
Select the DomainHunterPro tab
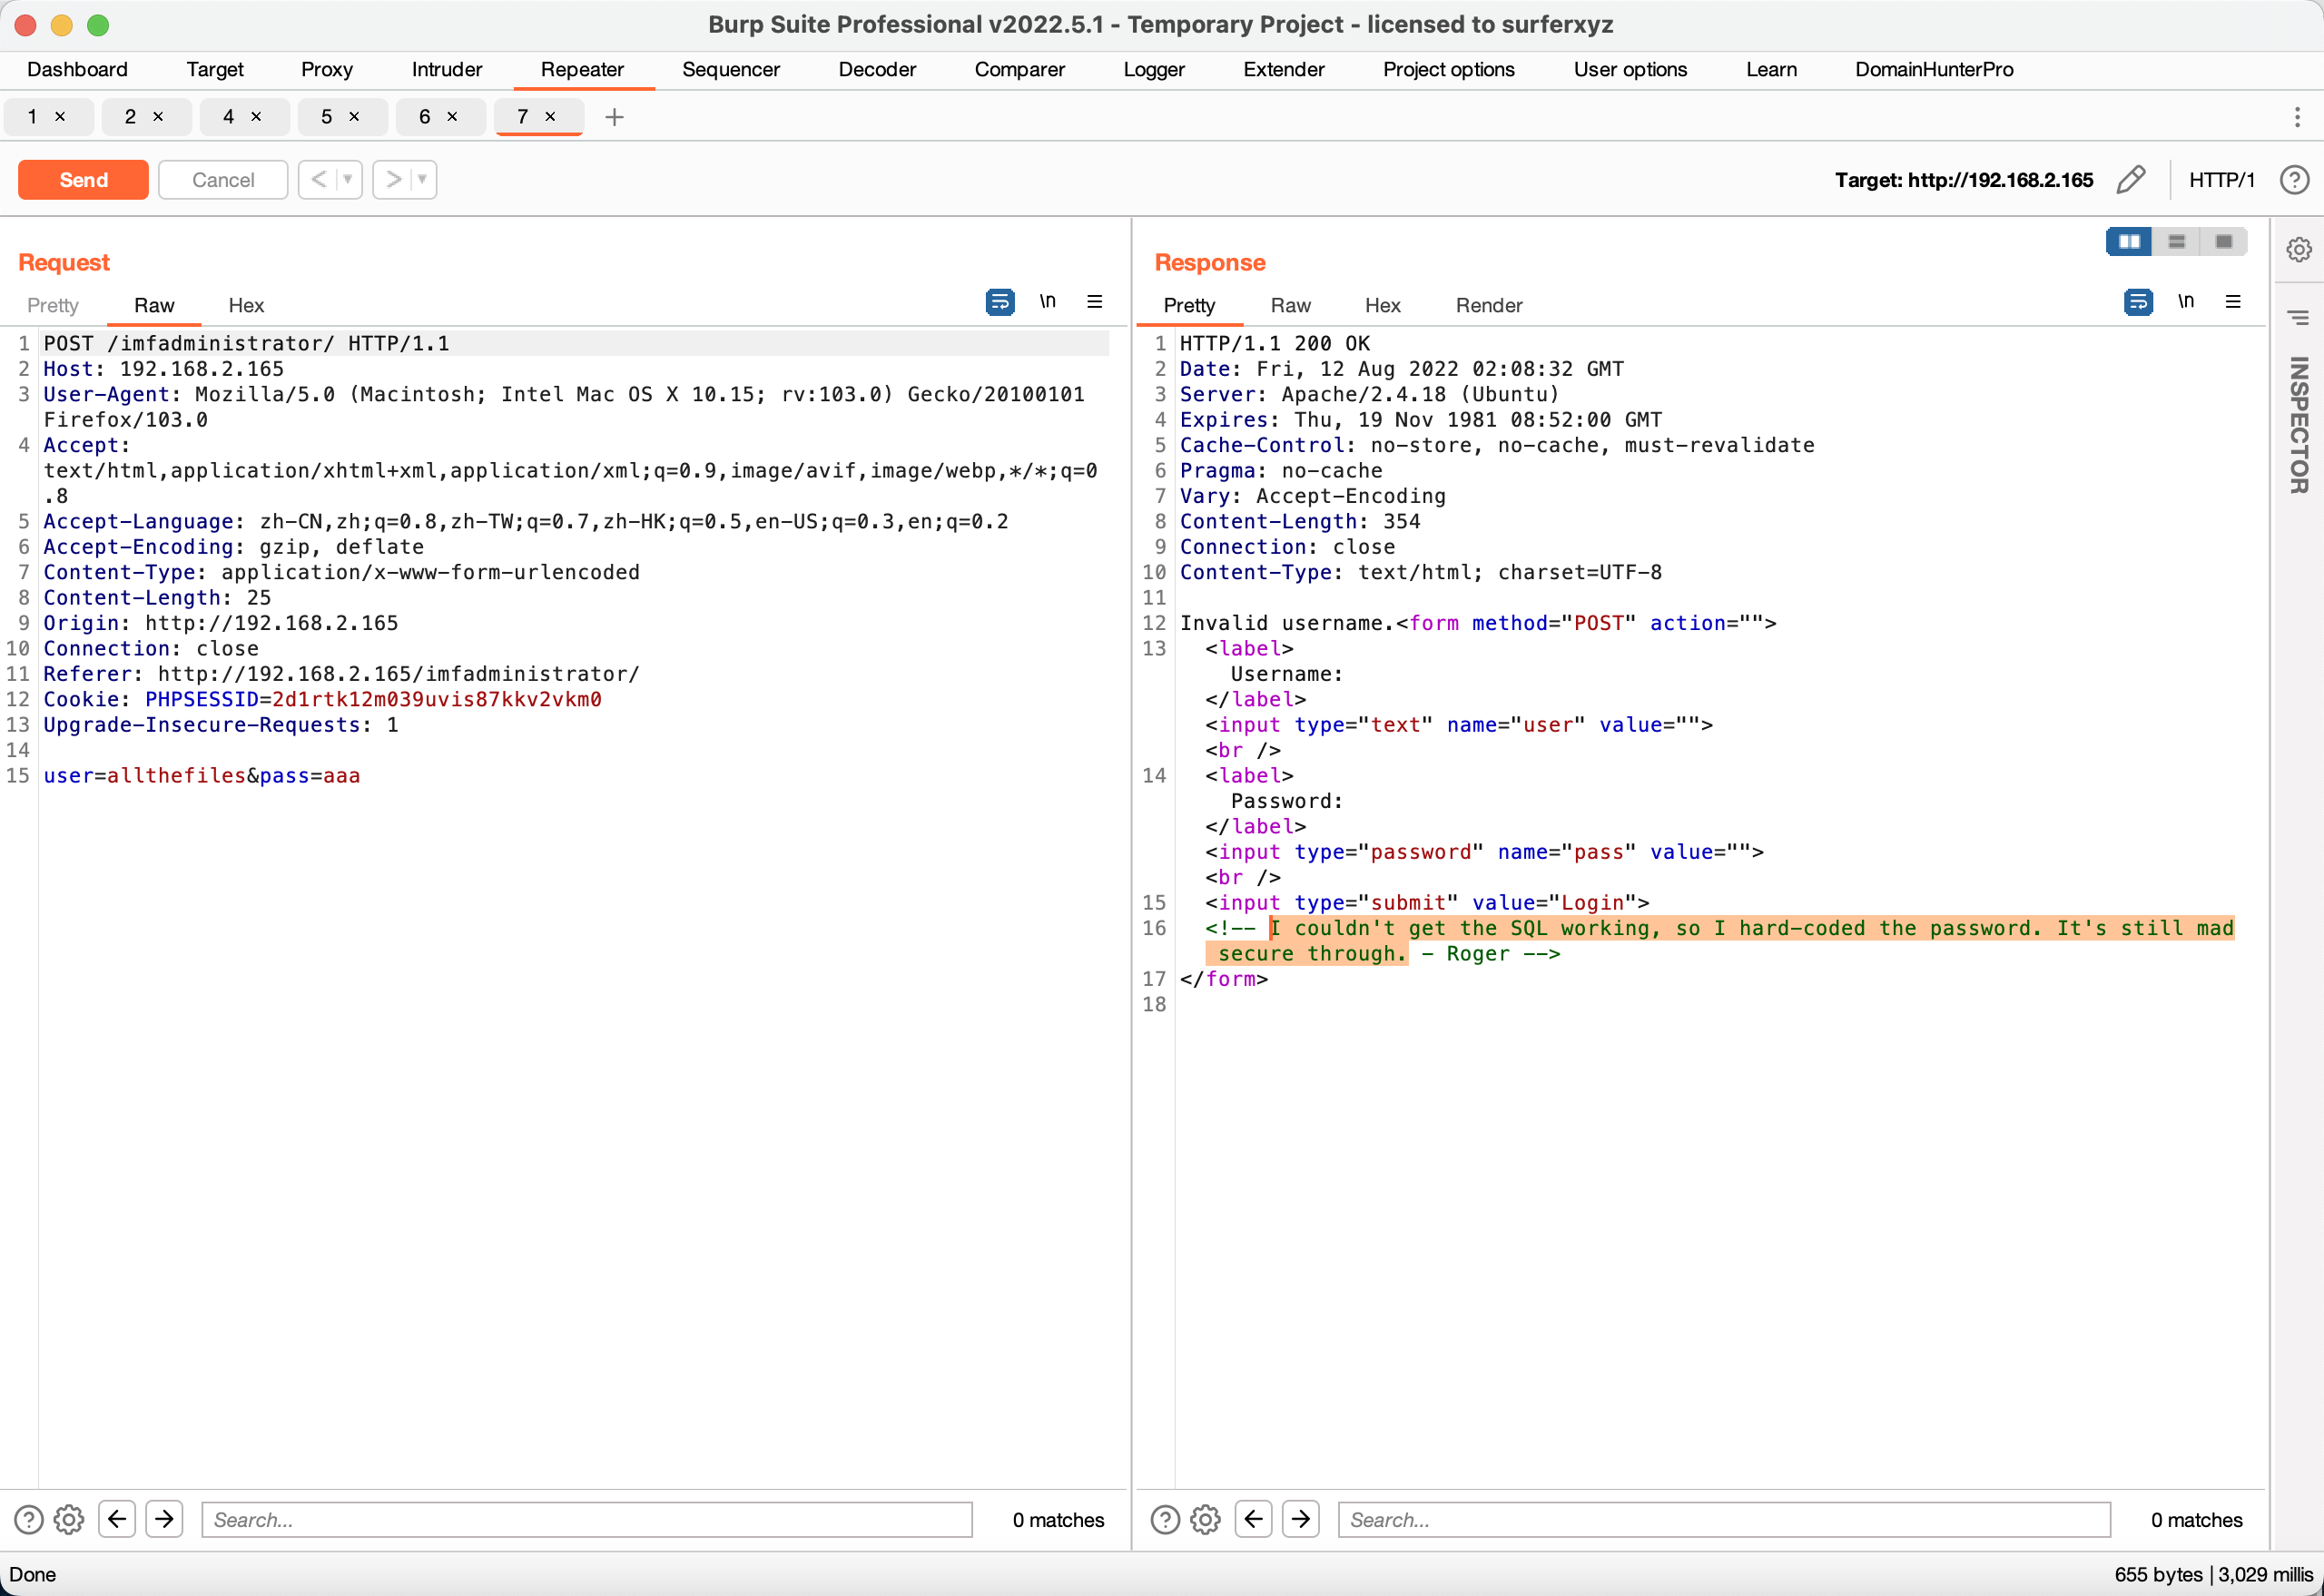(x=1934, y=70)
